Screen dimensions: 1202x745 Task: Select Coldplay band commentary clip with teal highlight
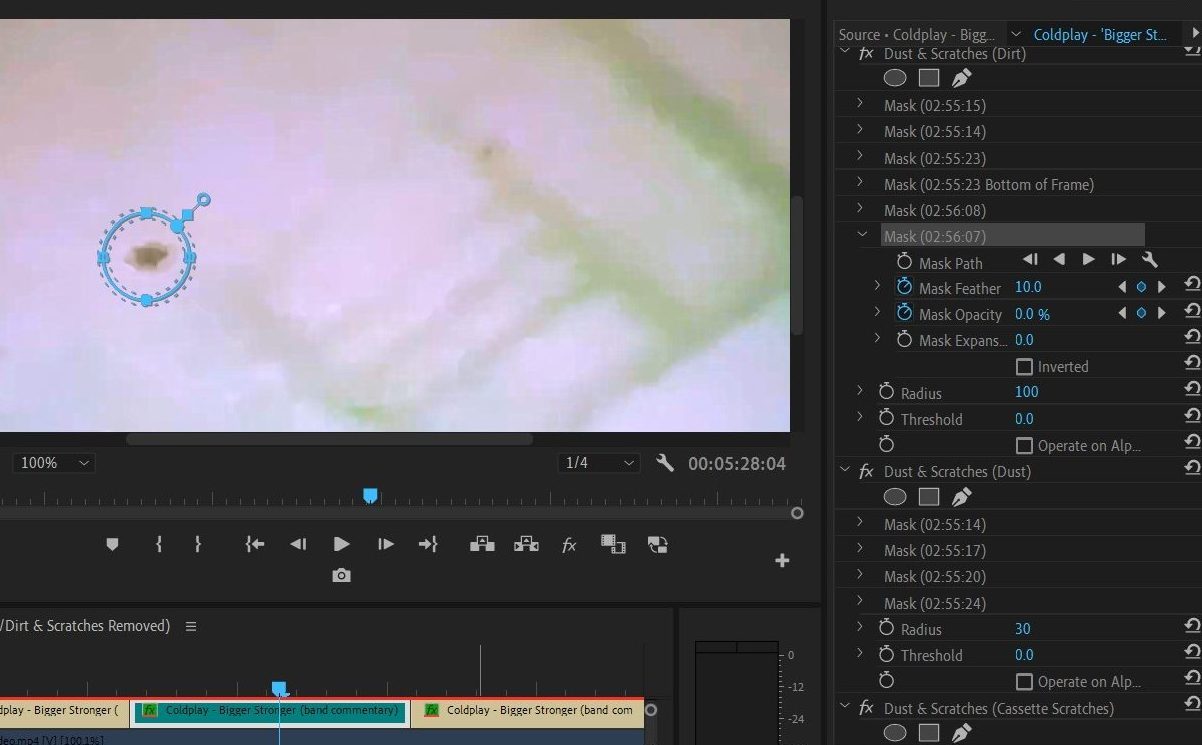(x=270, y=711)
